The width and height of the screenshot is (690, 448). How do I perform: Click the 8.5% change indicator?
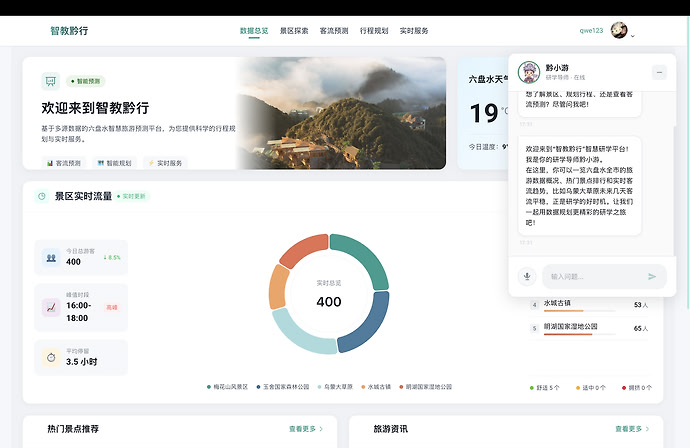pos(112,257)
